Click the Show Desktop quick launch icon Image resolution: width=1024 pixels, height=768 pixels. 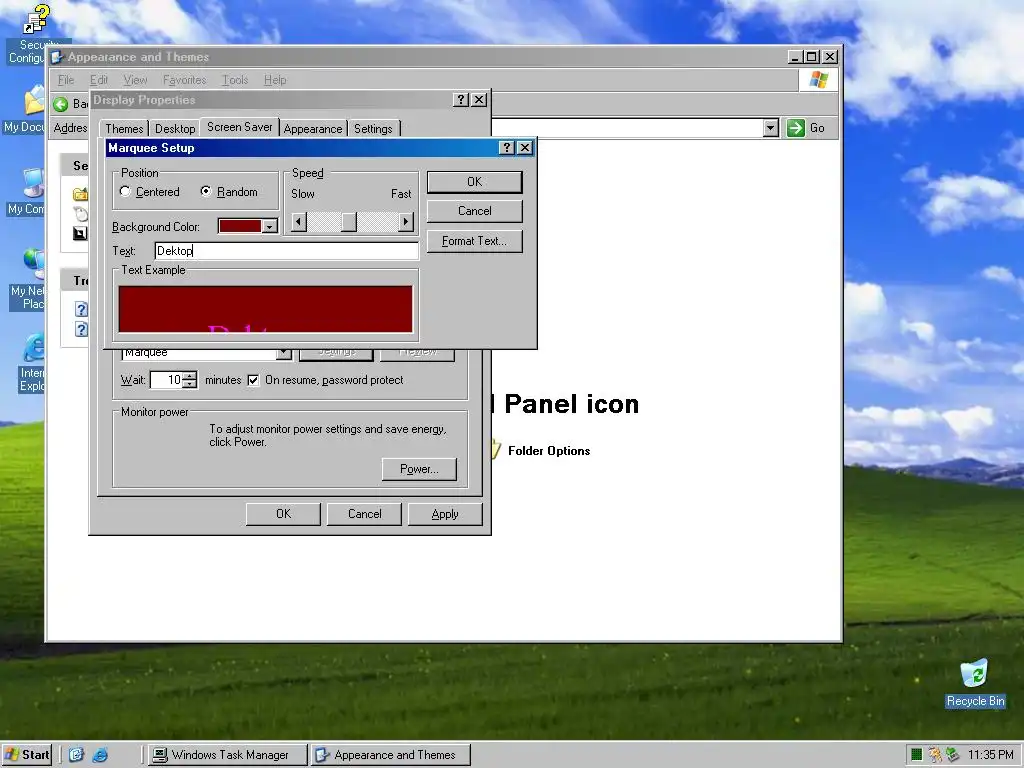(x=76, y=755)
